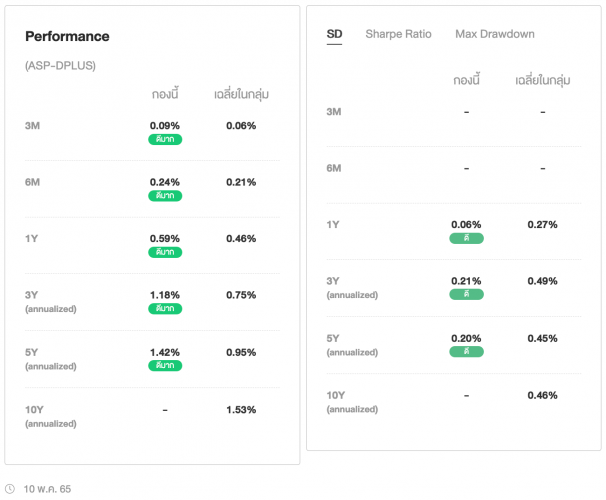This screenshot has width=606, height=500.
Task: Click the 10Y group average value 1.53%
Action: (241, 410)
